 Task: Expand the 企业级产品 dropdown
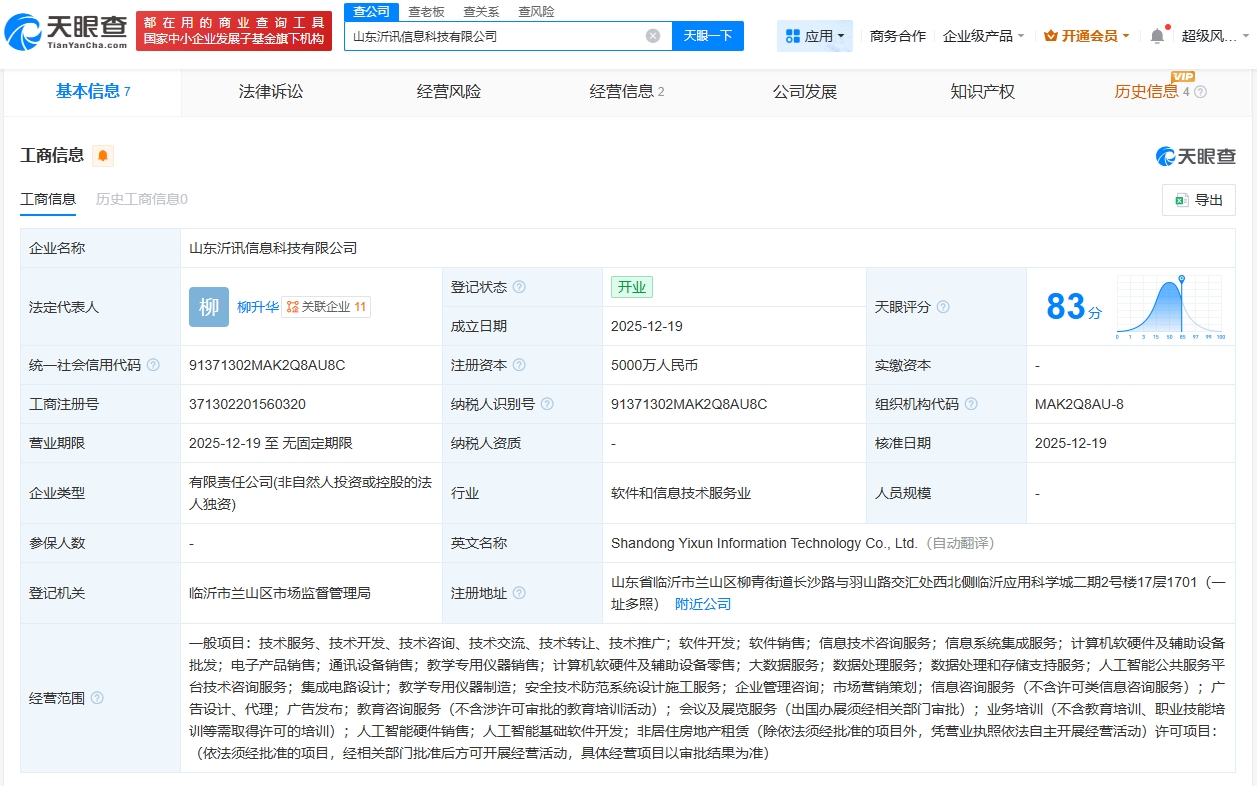983,36
